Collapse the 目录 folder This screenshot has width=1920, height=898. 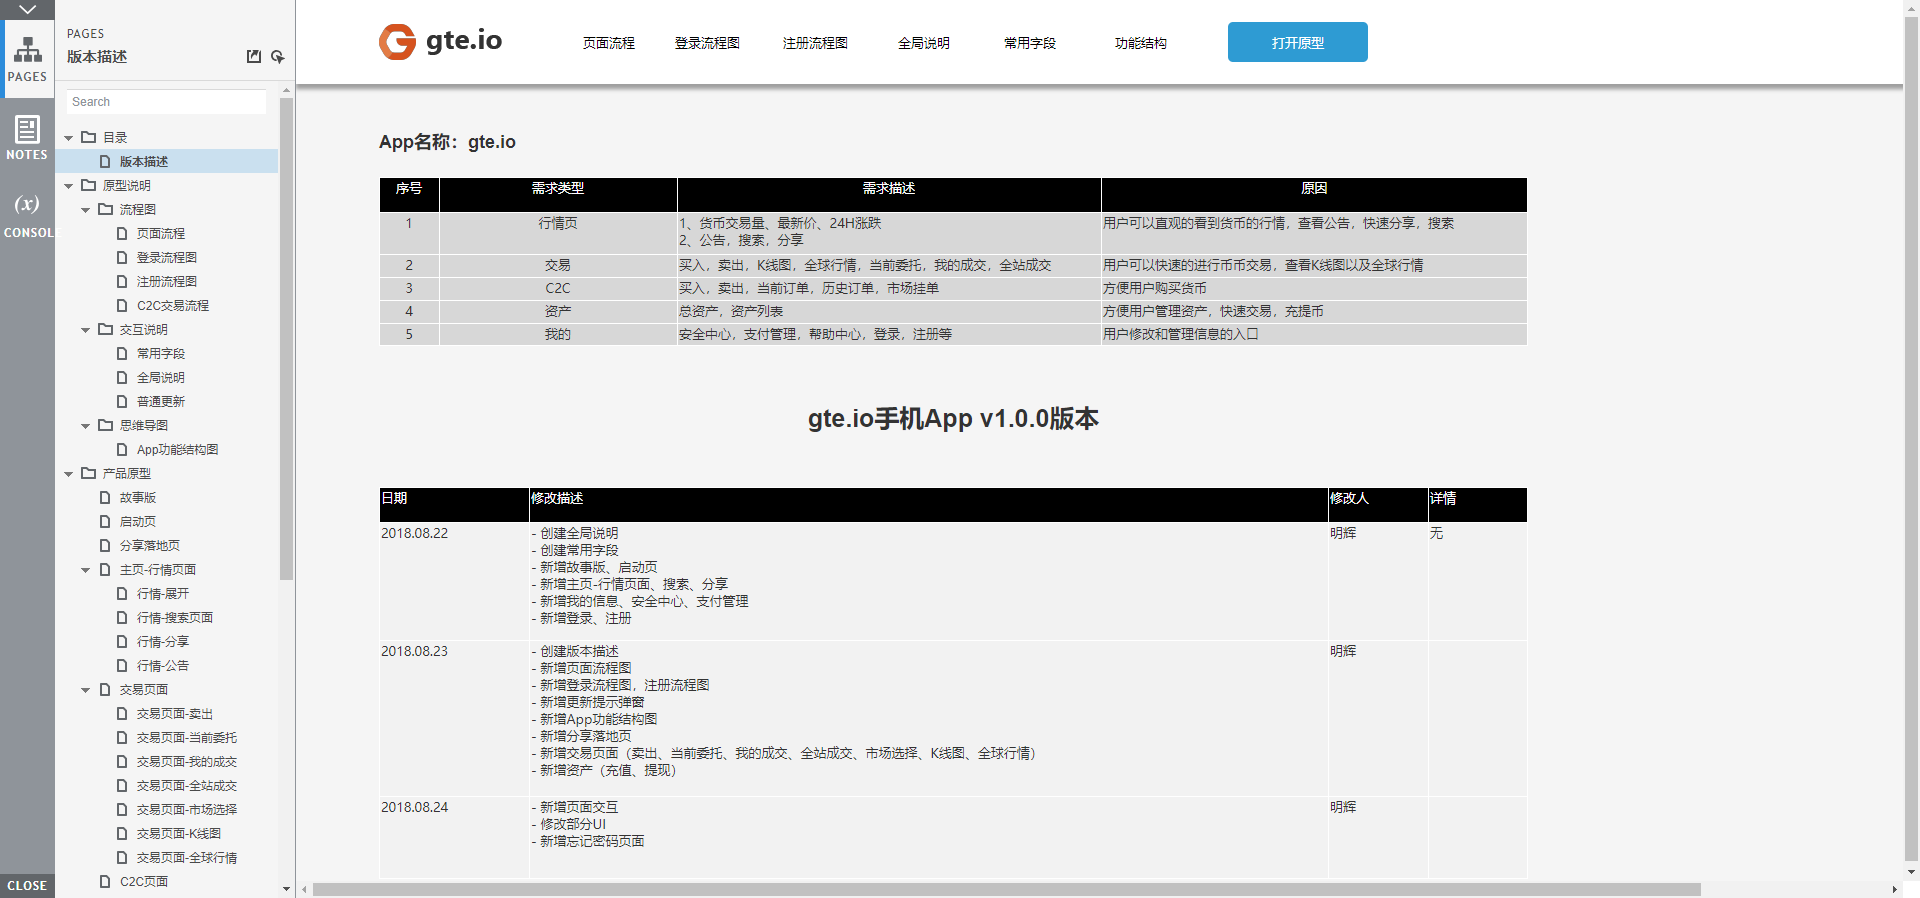[x=69, y=138]
